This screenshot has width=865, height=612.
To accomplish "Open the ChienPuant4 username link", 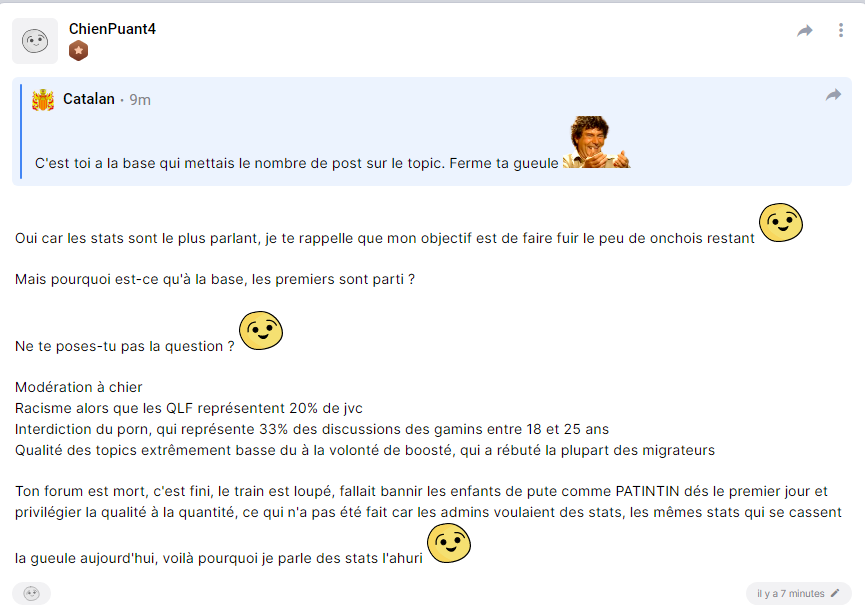I will pyautogui.click(x=112, y=29).
